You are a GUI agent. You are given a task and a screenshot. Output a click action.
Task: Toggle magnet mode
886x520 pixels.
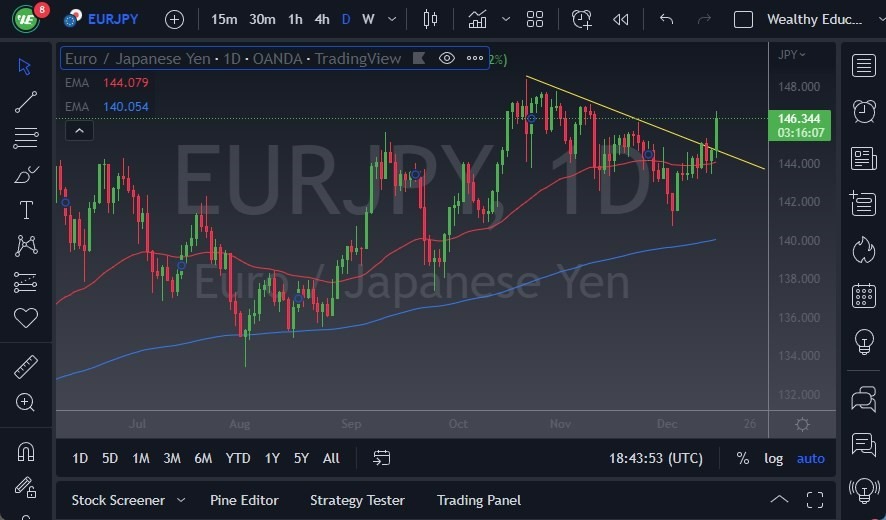26,452
